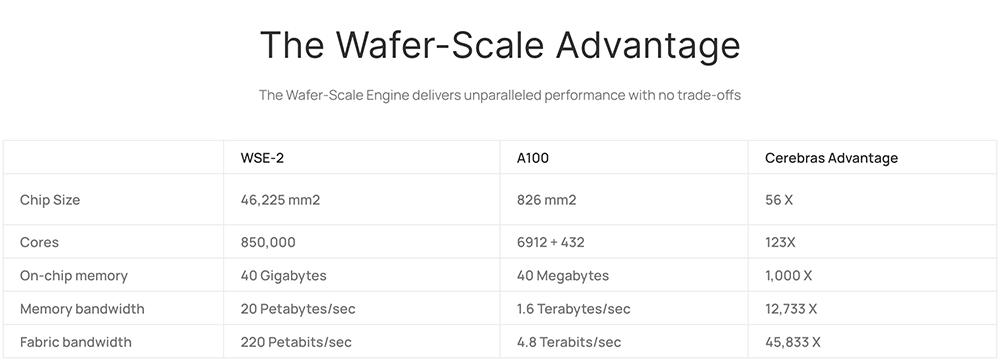Click the 850,000 cores value
Screen dimensions: 1000x361
pos(268,242)
